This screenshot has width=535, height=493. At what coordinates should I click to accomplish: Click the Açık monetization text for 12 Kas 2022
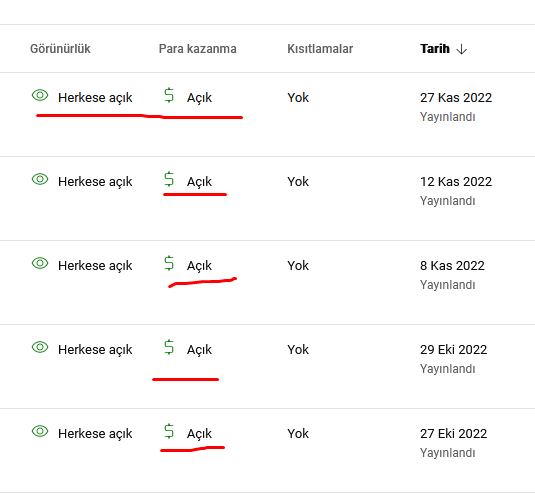pyautogui.click(x=199, y=182)
